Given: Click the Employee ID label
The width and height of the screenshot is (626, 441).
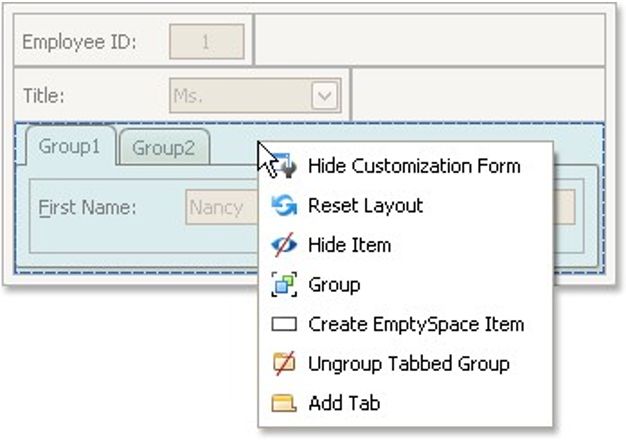Looking at the screenshot, I should pyautogui.click(x=79, y=42).
